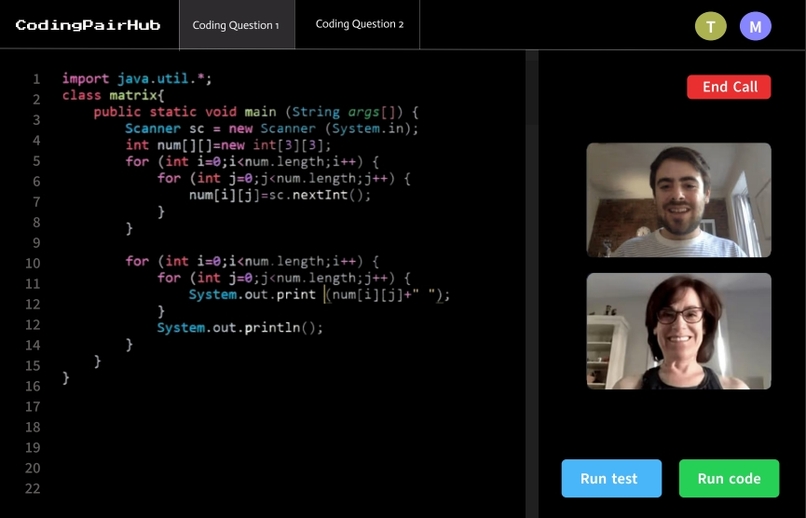
Task: Click Run test button
Action: click(x=611, y=478)
